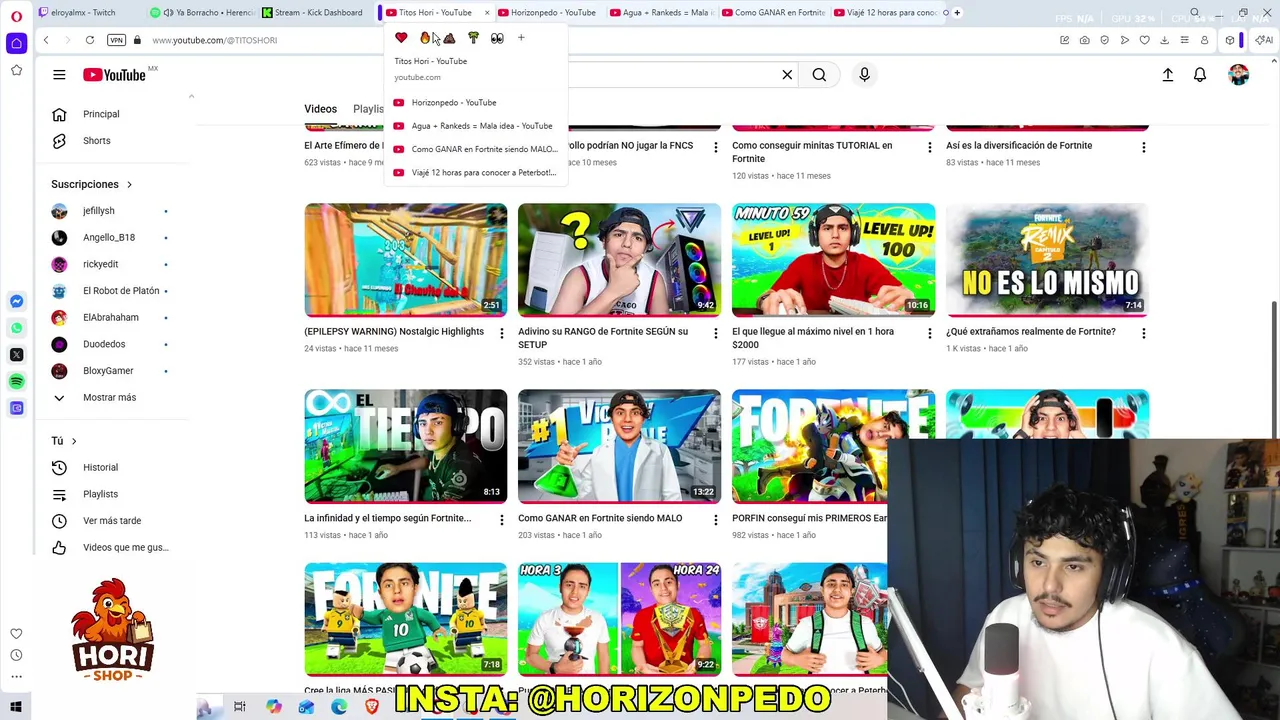This screenshot has width=1280, height=720.
Task: Open X (Twitter) in Opera sidebar
Action: (x=16, y=355)
